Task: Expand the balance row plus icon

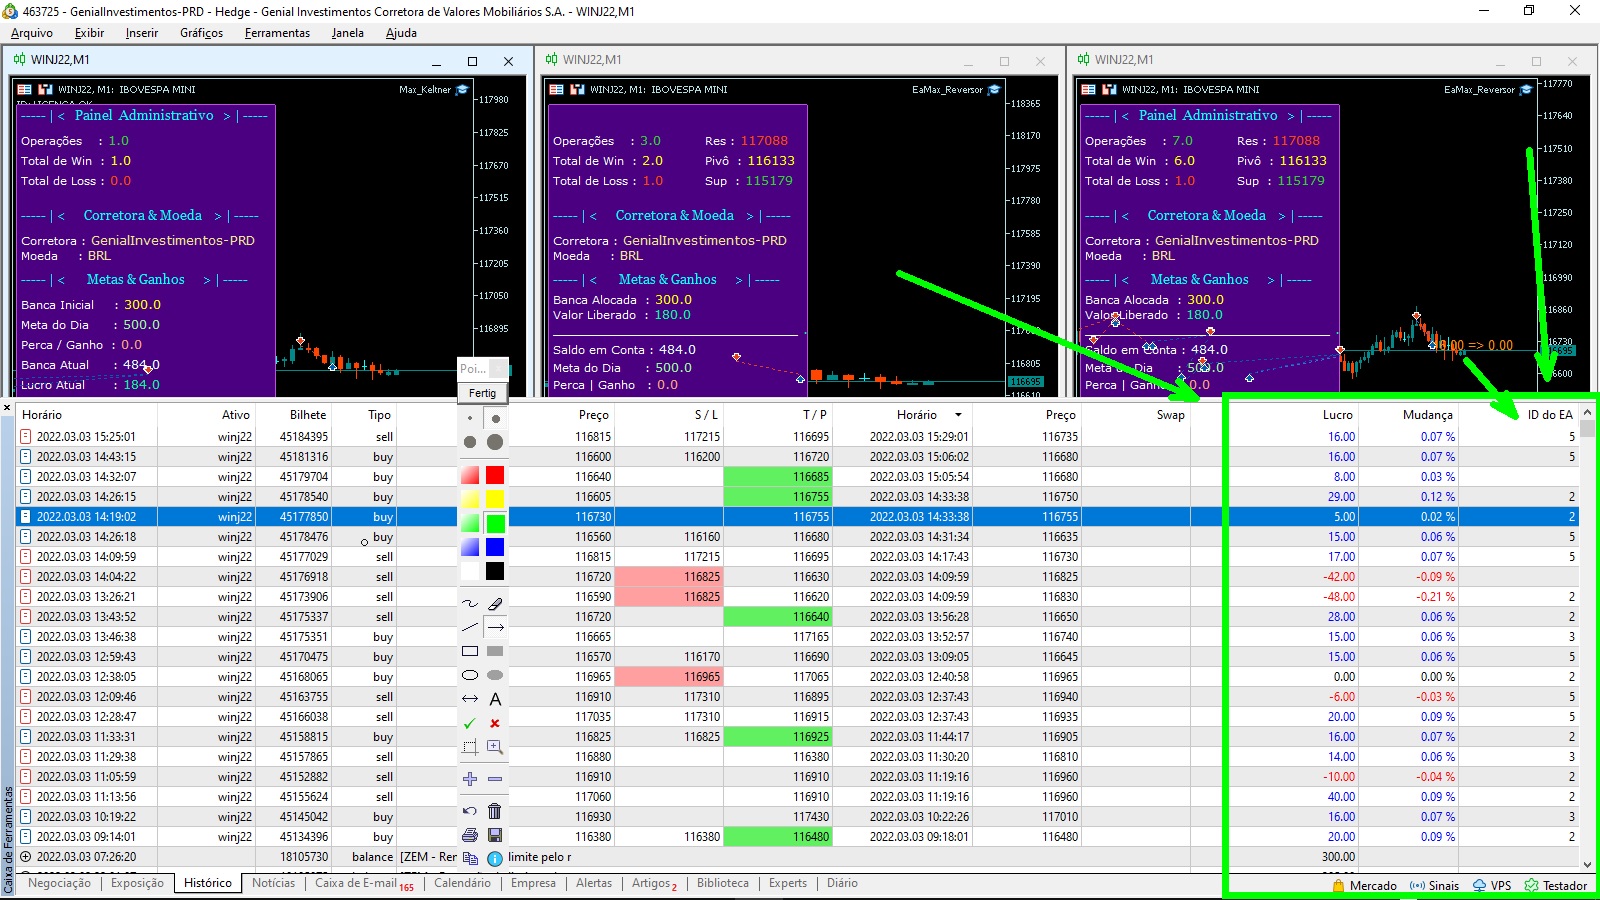Action: click(x=26, y=857)
